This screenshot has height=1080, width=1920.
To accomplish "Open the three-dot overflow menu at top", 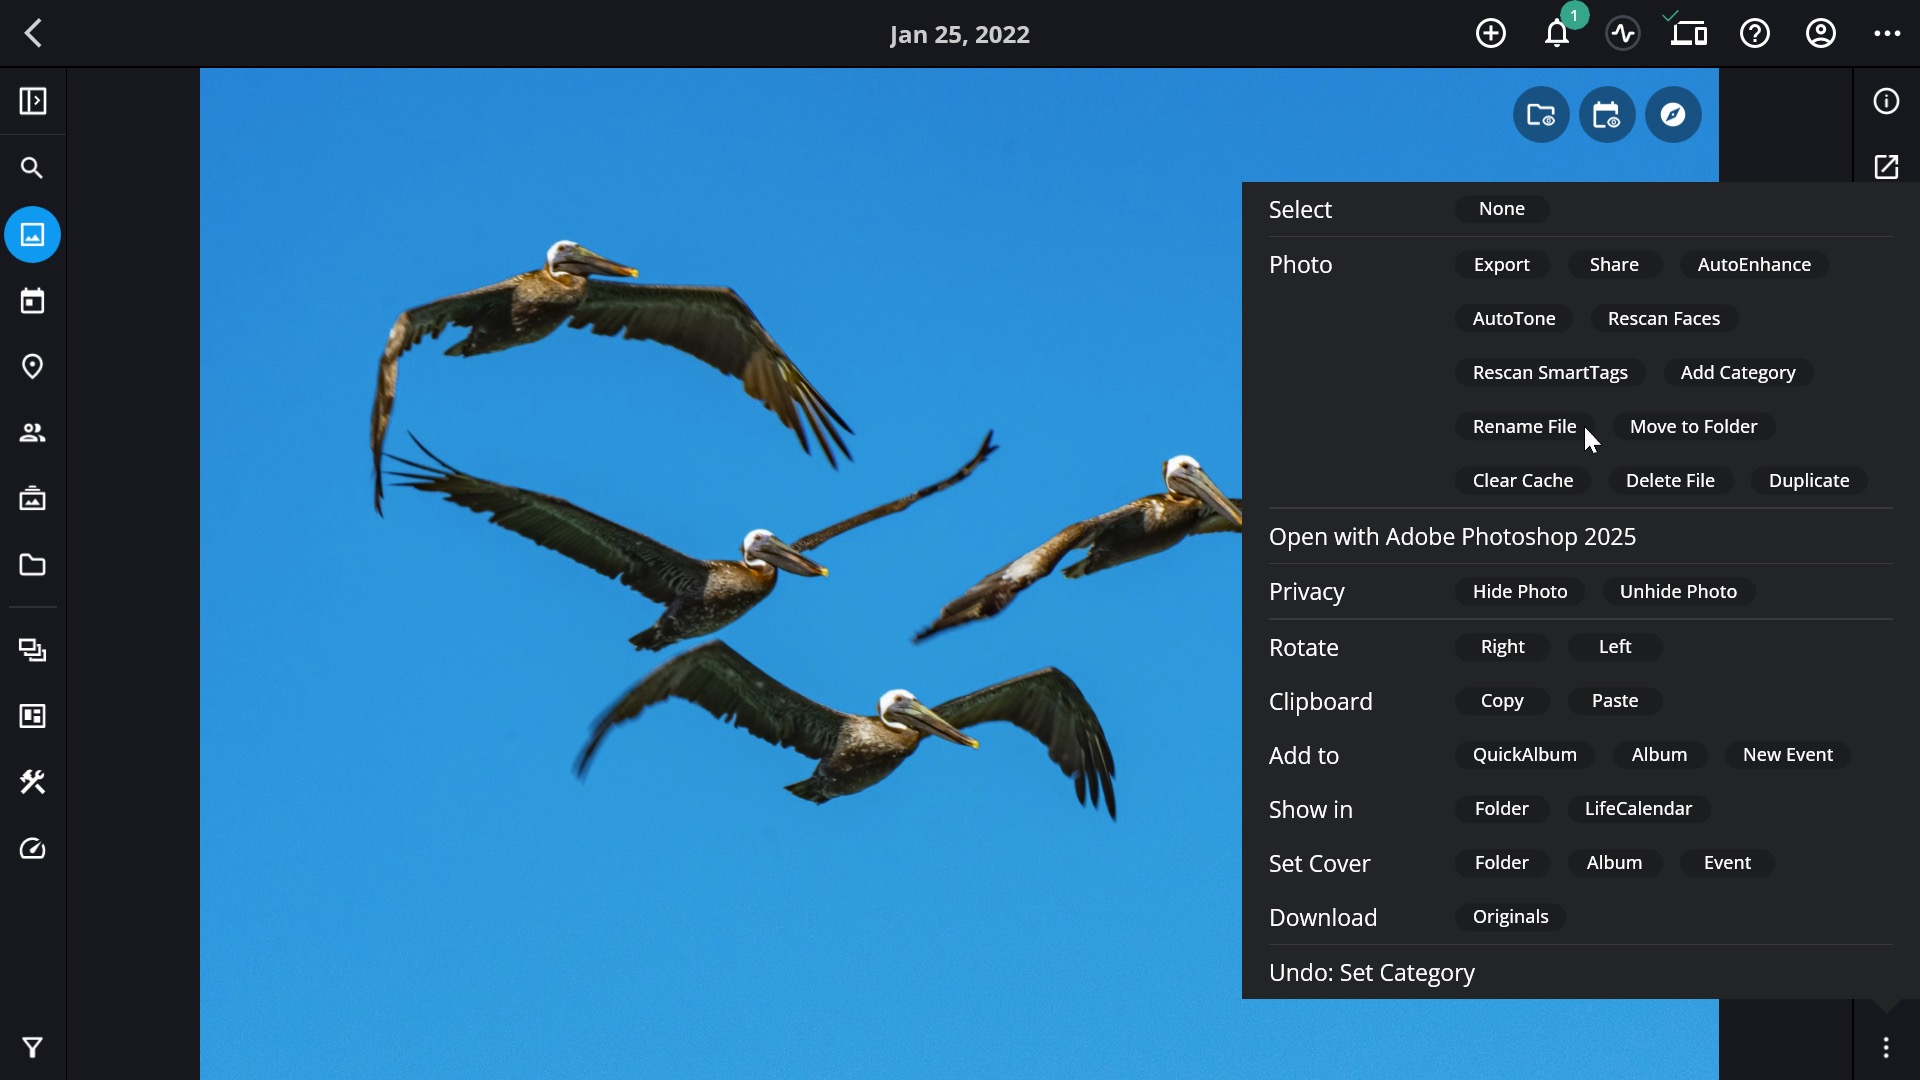I will 1887,34.
